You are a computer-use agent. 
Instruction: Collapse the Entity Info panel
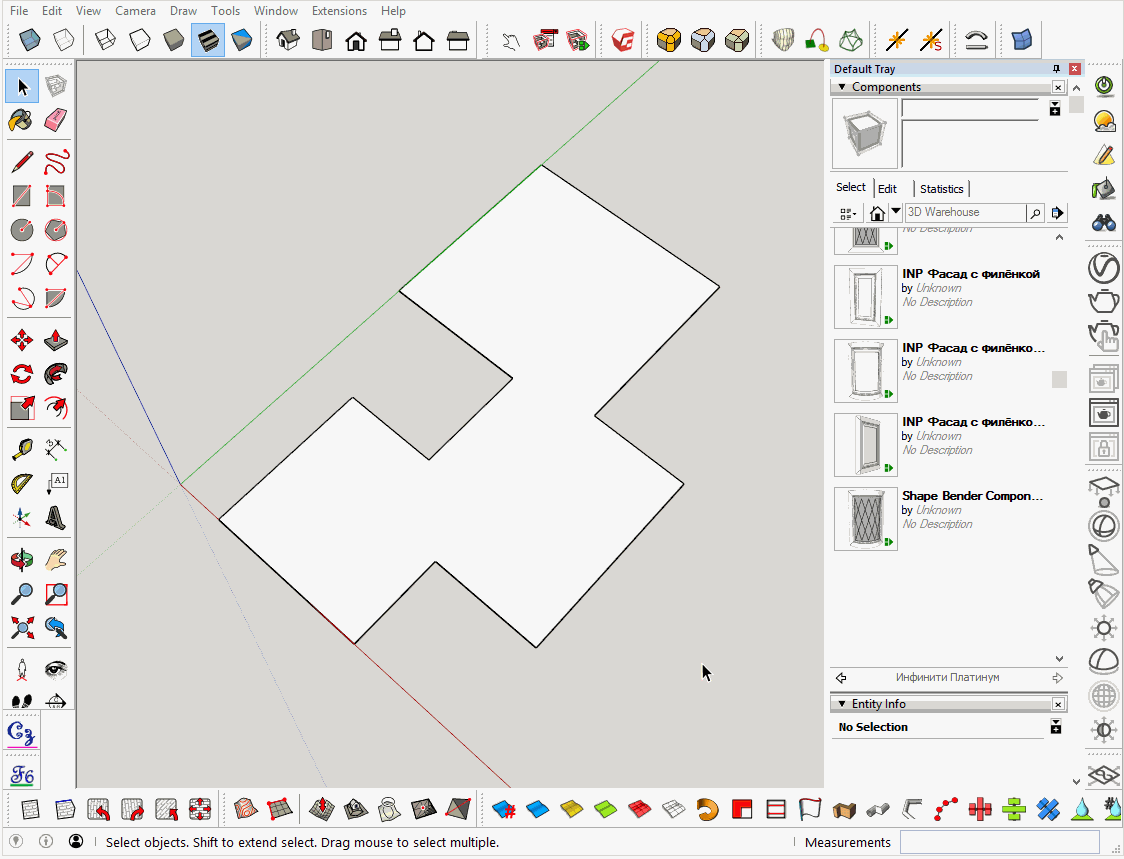842,704
